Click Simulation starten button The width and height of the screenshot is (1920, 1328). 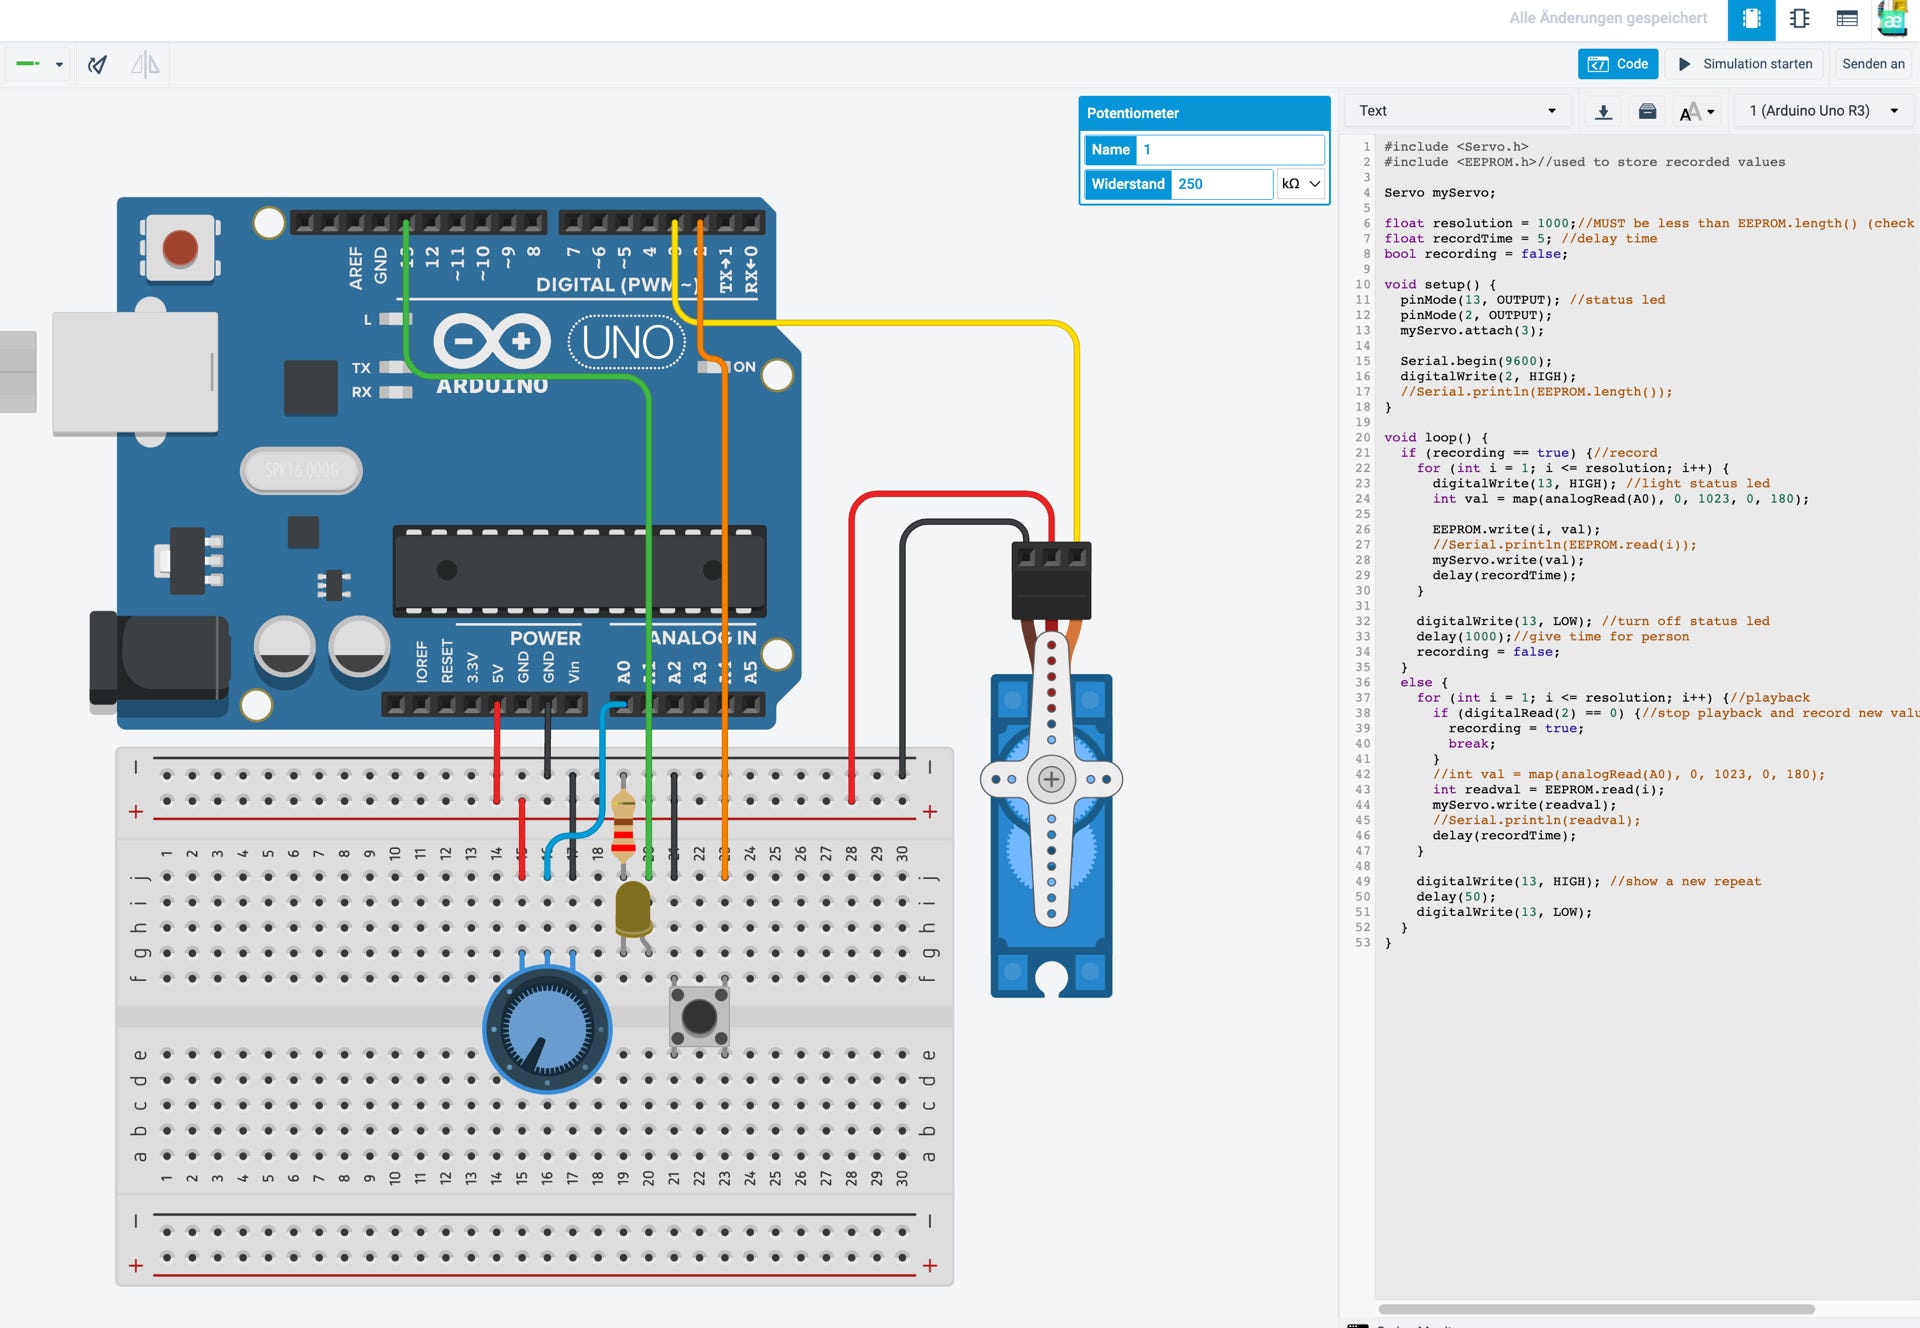pyautogui.click(x=1745, y=64)
